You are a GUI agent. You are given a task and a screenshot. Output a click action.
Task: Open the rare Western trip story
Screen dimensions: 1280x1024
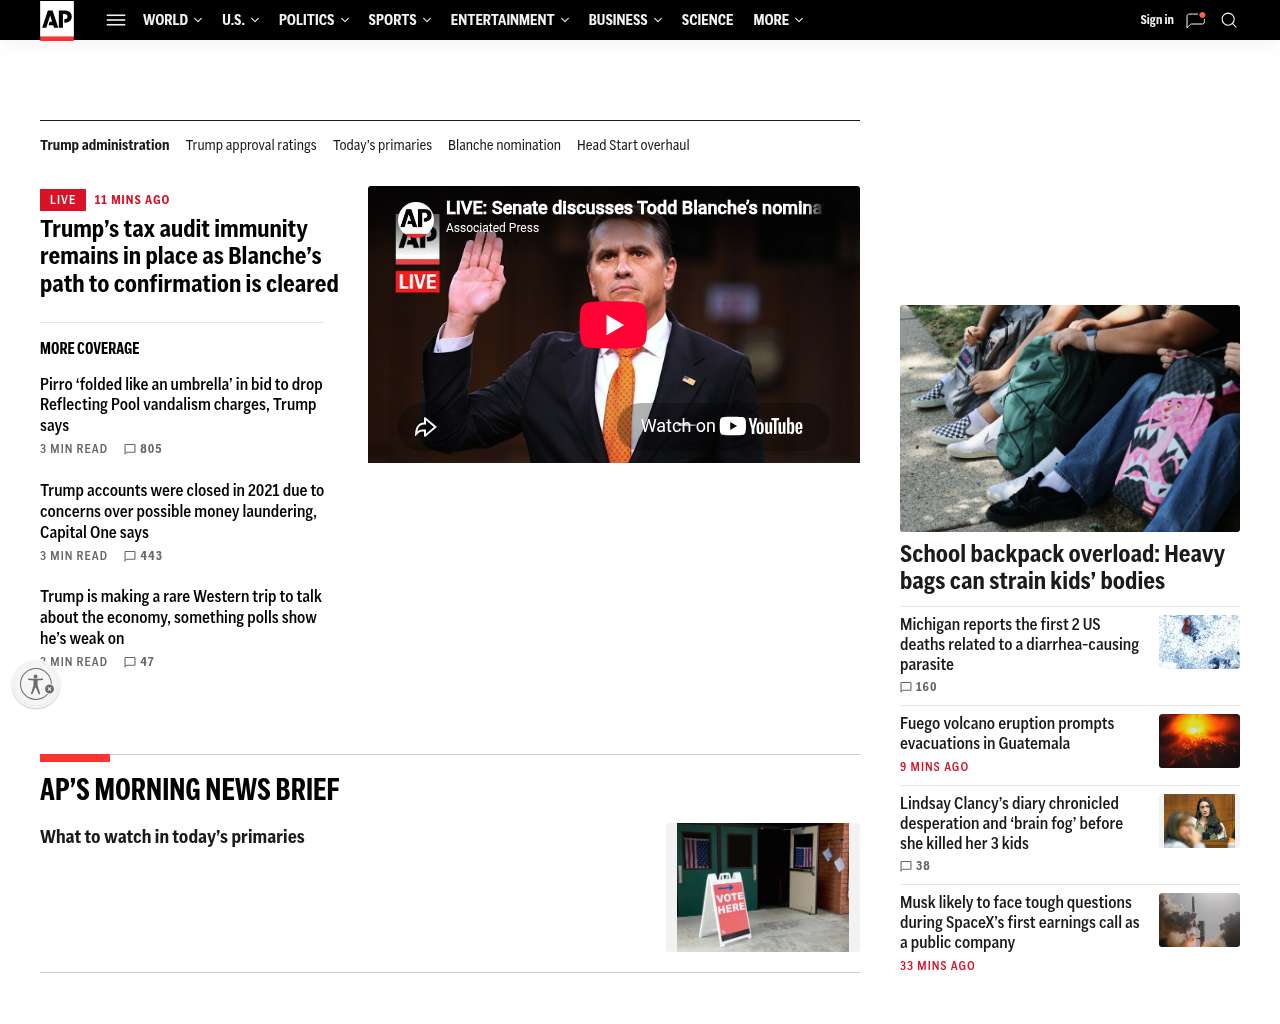point(181,617)
